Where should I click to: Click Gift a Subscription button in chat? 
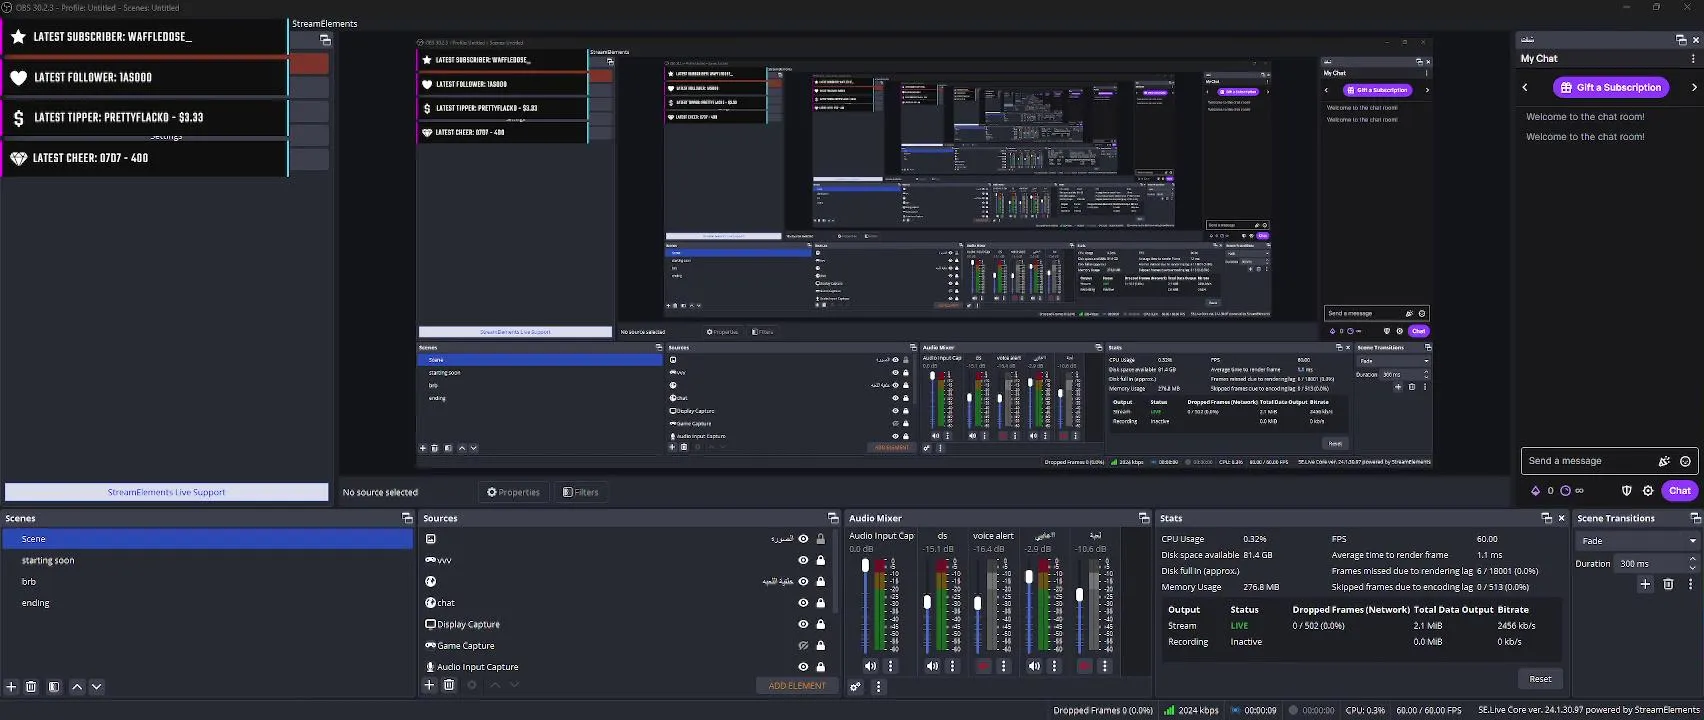[x=1611, y=87]
